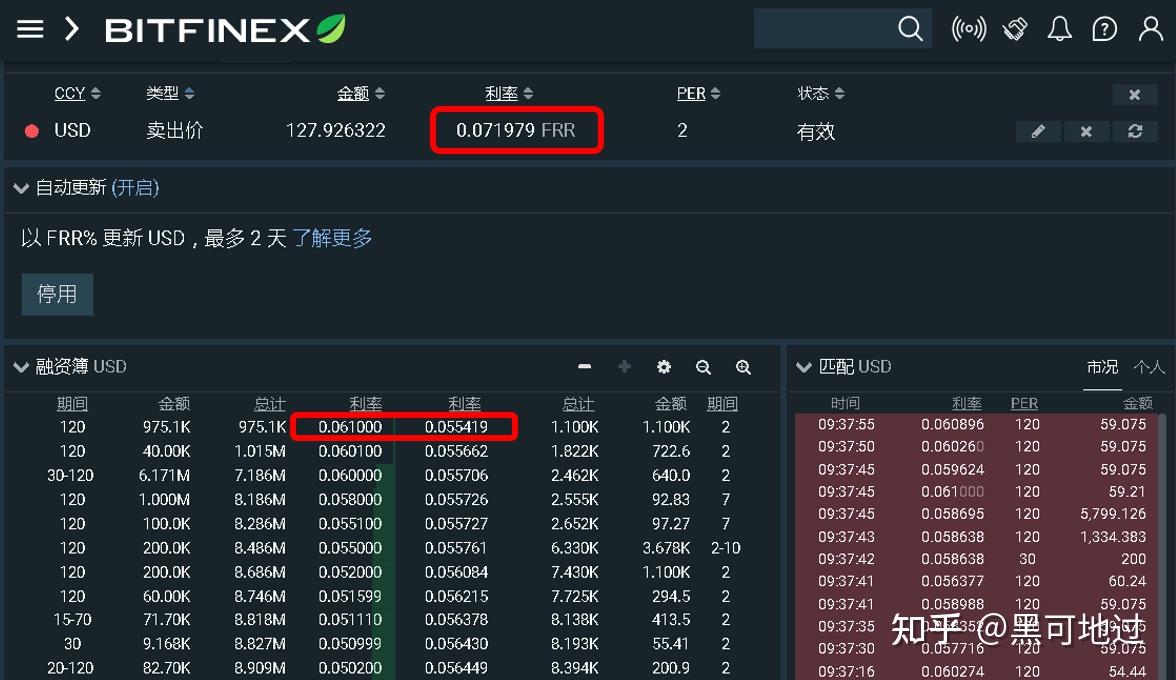Switch to the 个人 tab
The width and height of the screenshot is (1176, 680).
1148,367
